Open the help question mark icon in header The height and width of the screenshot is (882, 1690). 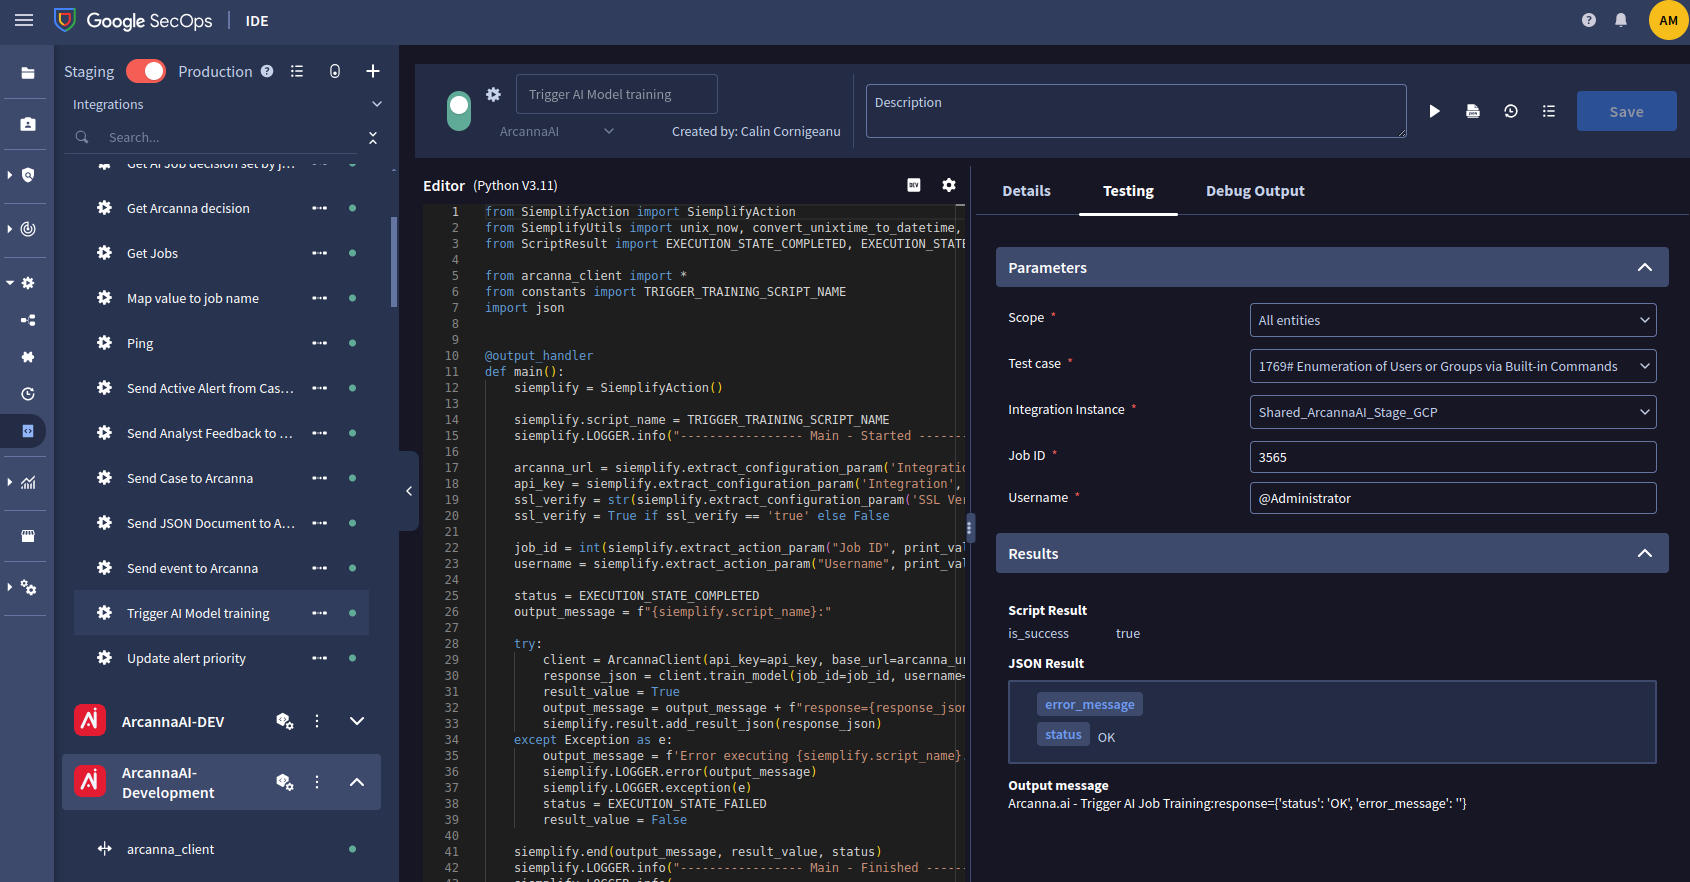[1589, 20]
